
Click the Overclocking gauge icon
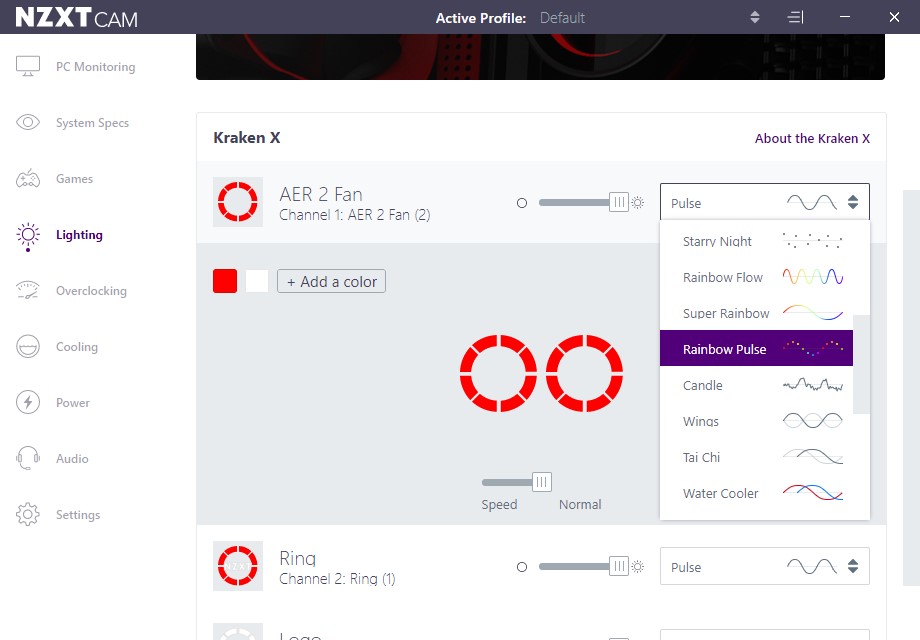click(28, 290)
